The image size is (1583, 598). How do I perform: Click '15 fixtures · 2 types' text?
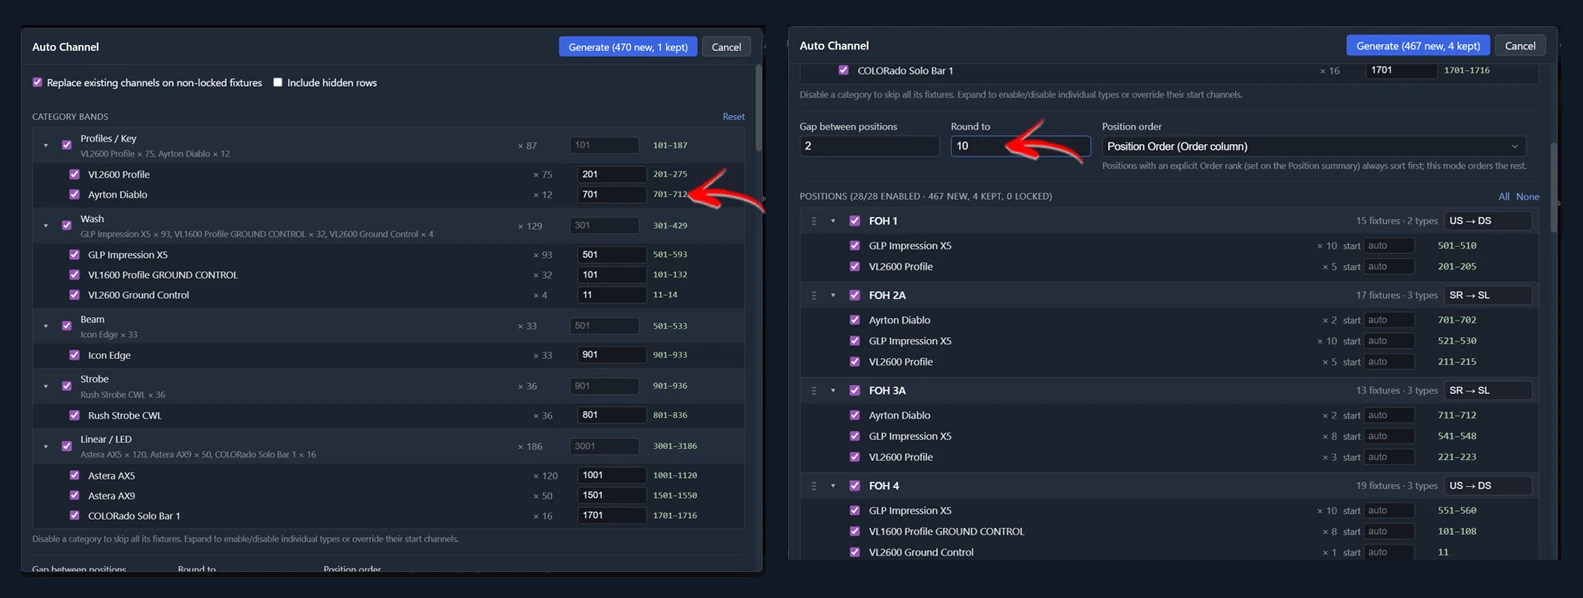pyautogui.click(x=1396, y=221)
